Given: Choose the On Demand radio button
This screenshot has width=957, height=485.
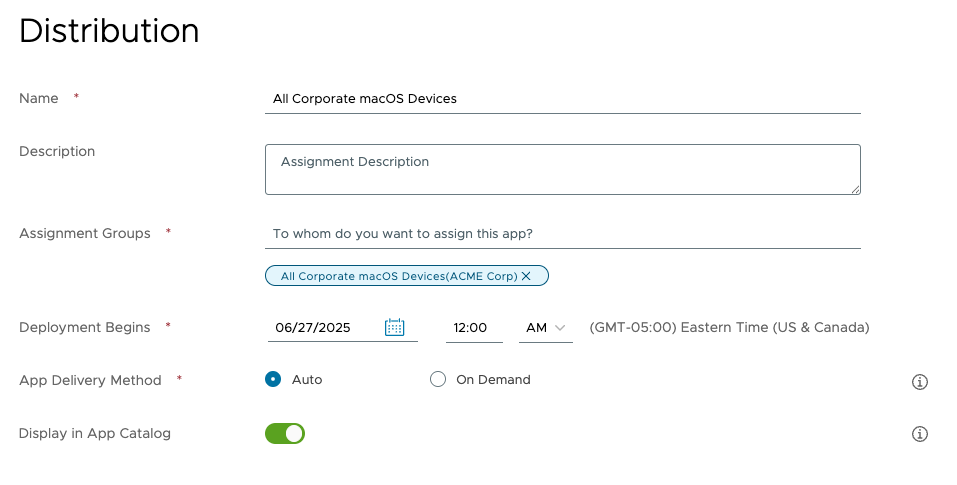Looking at the screenshot, I should coord(437,380).
